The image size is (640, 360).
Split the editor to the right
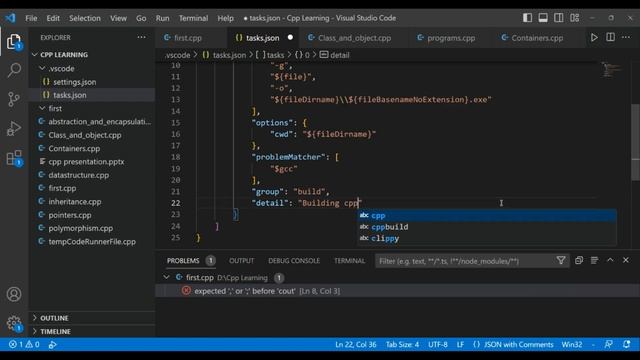point(610,37)
